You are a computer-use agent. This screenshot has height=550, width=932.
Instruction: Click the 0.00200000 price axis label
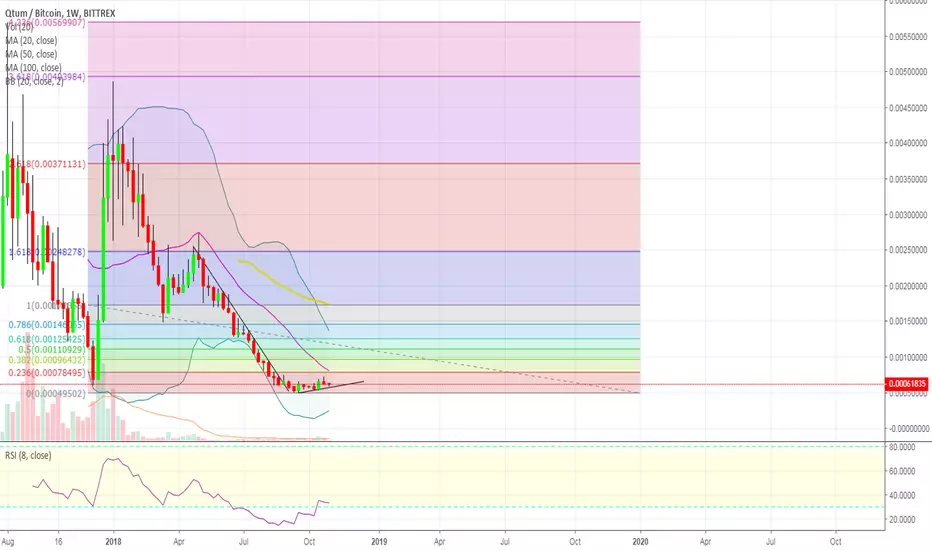click(x=908, y=286)
